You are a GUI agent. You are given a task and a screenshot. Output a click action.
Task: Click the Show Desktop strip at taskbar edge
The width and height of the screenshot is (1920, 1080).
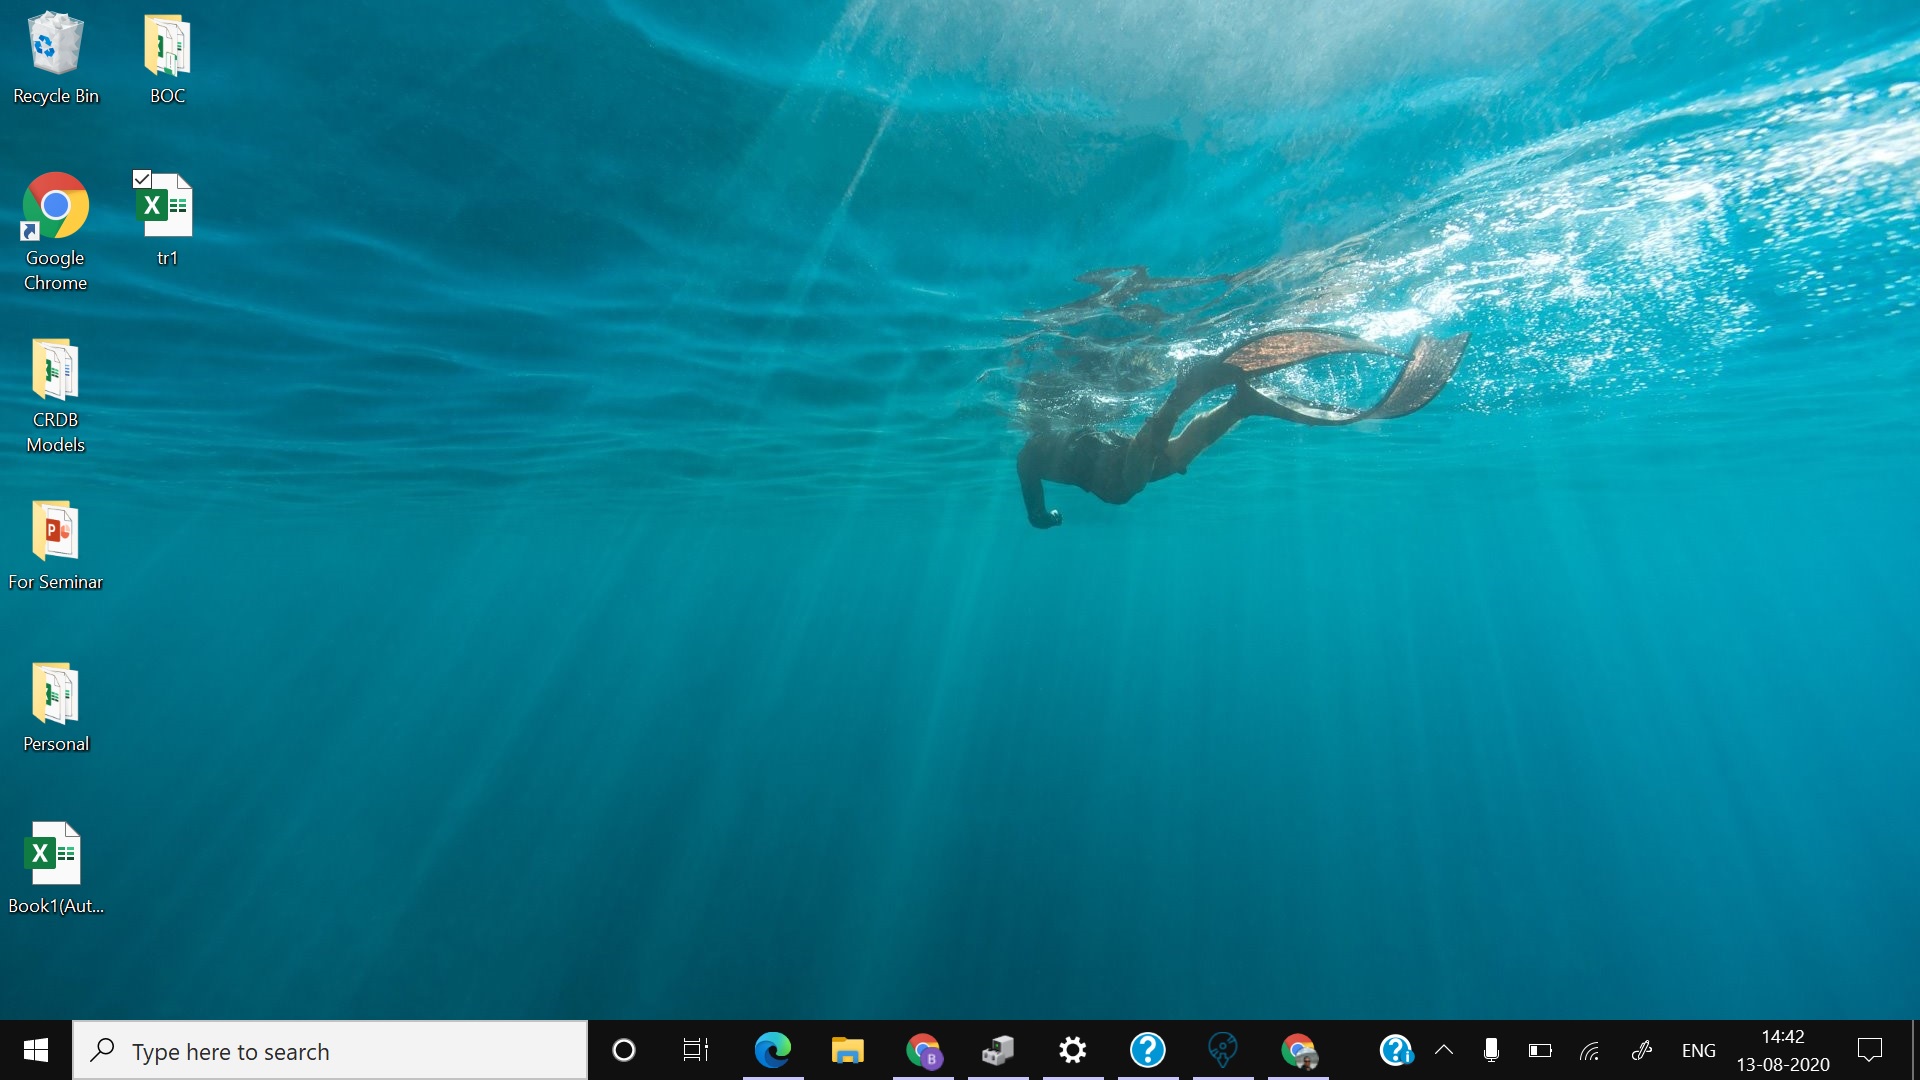click(x=1915, y=1050)
